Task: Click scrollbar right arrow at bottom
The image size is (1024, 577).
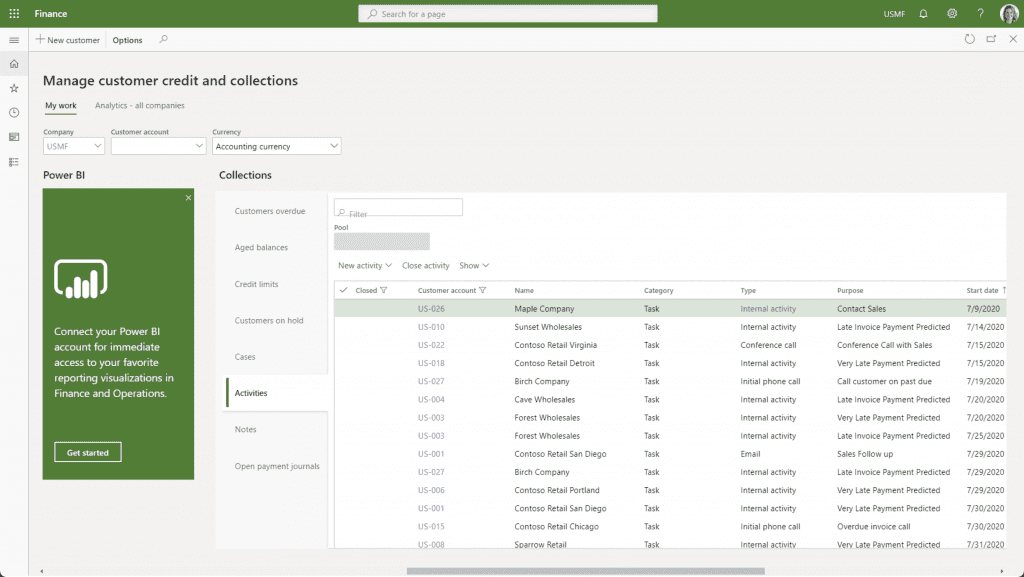Action: [1002, 571]
